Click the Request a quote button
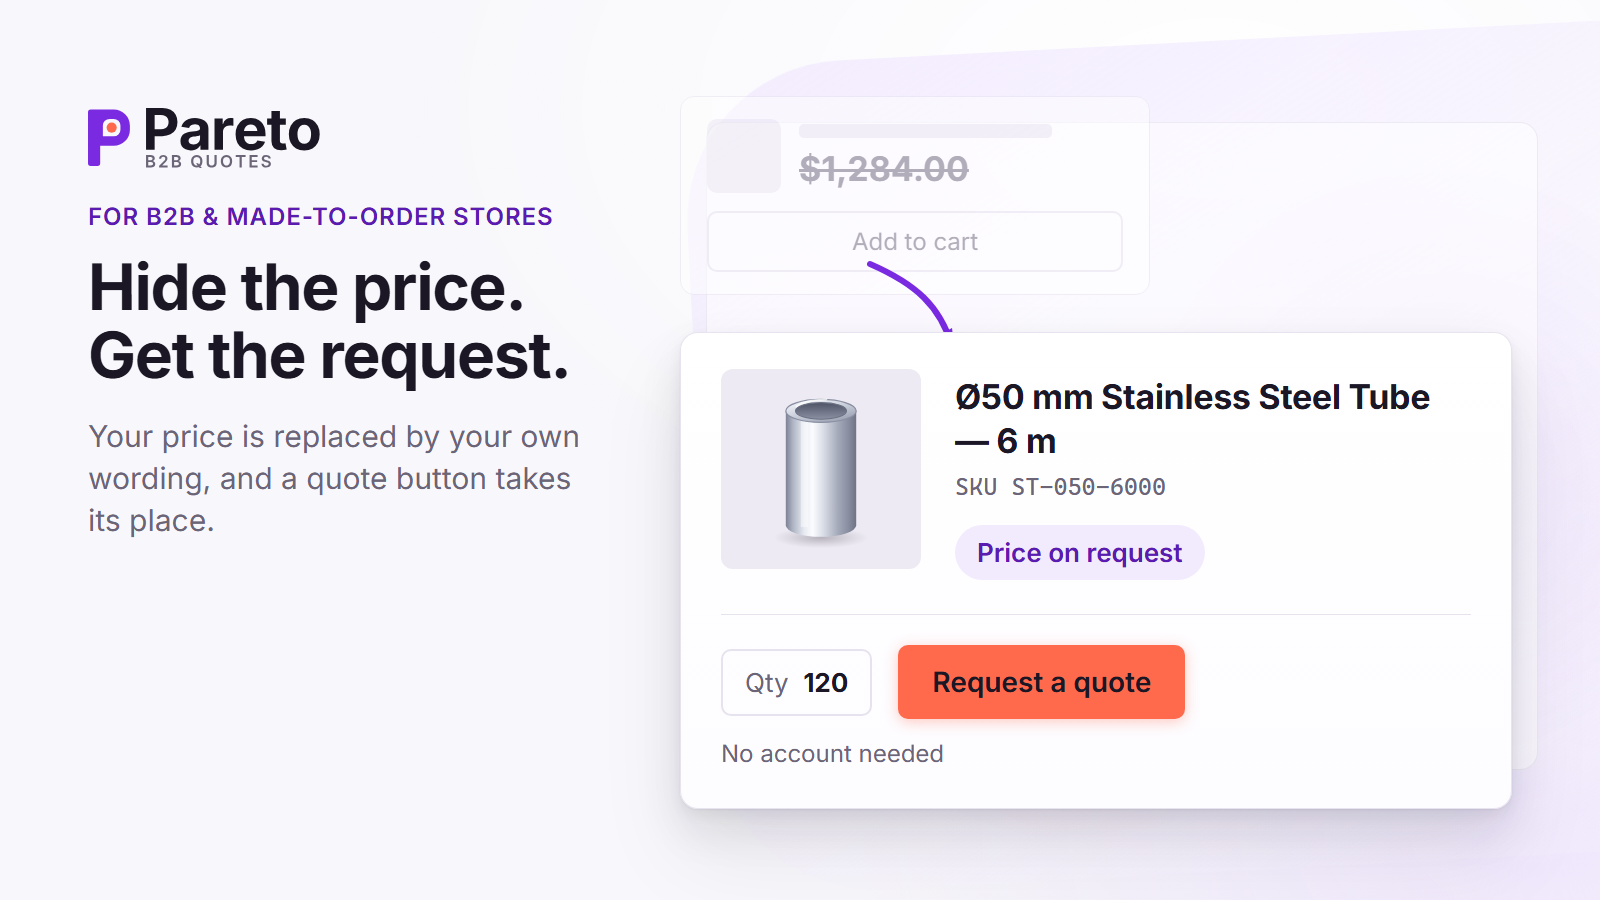This screenshot has height=900, width=1600. 1041,682
